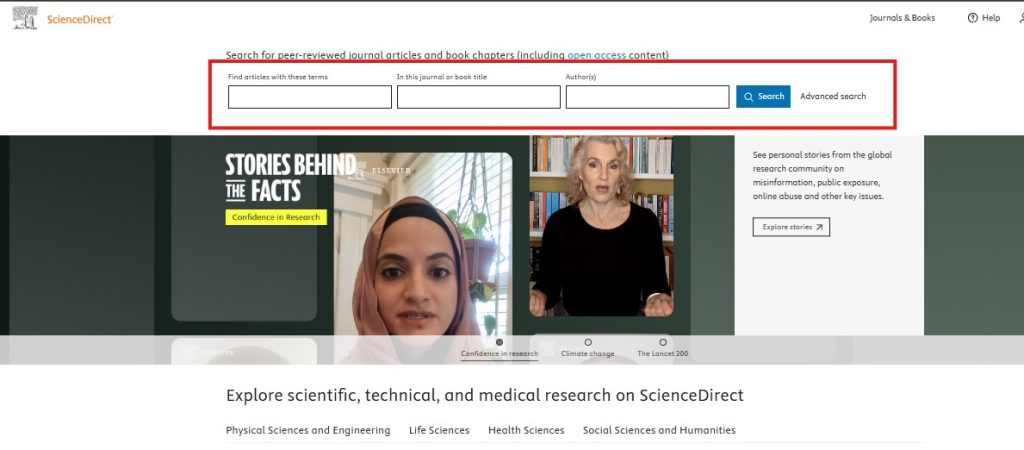Click the Elsevier tree logo icon
1024x450 pixels.
tap(25, 18)
